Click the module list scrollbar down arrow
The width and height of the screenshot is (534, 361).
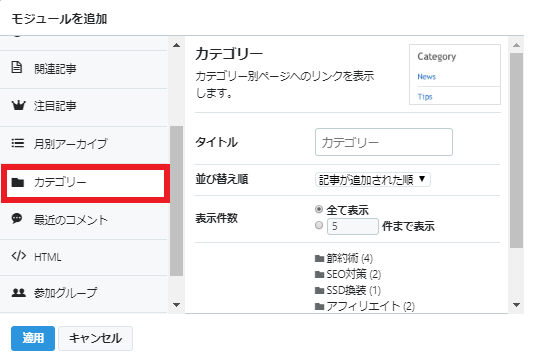coord(176,305)
